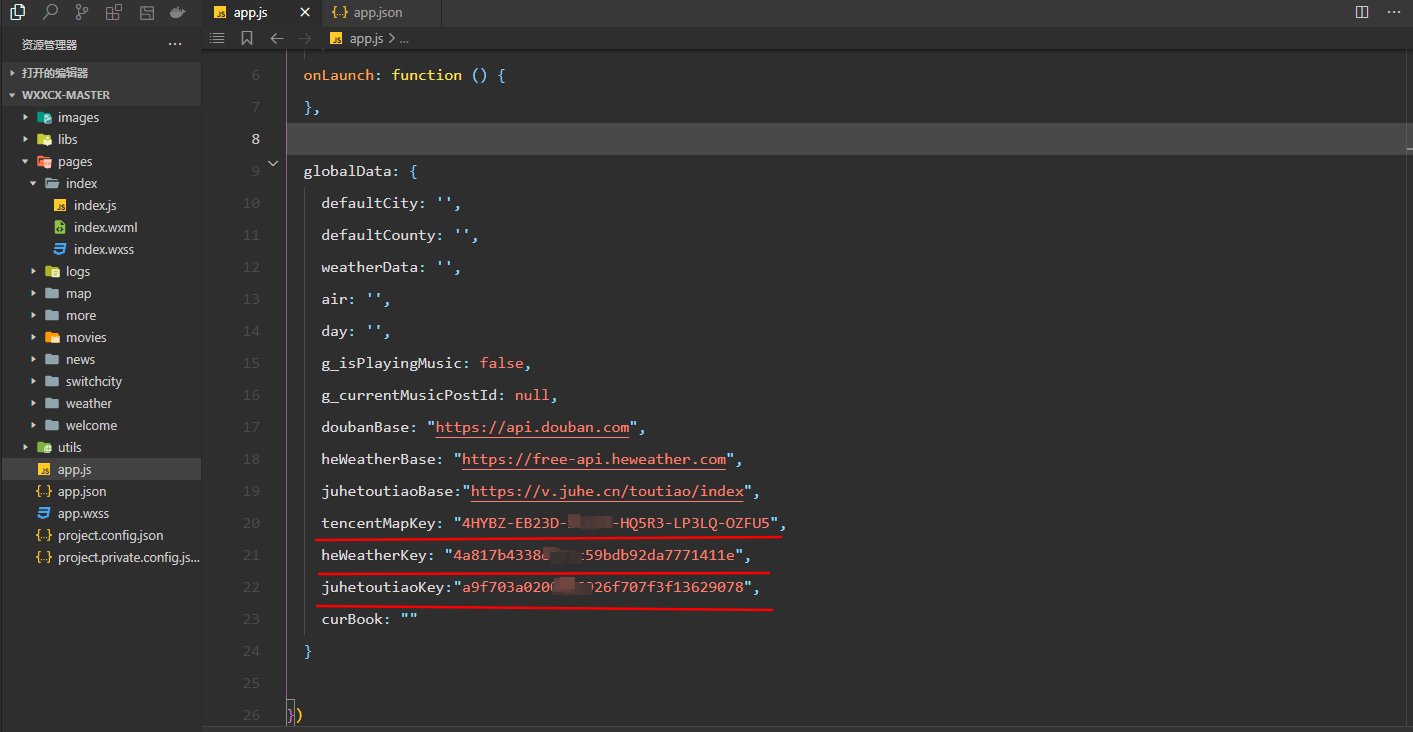This screenshot has width=1413, height=732.
Task: Collapse the index folder
Action: (100, 183)
